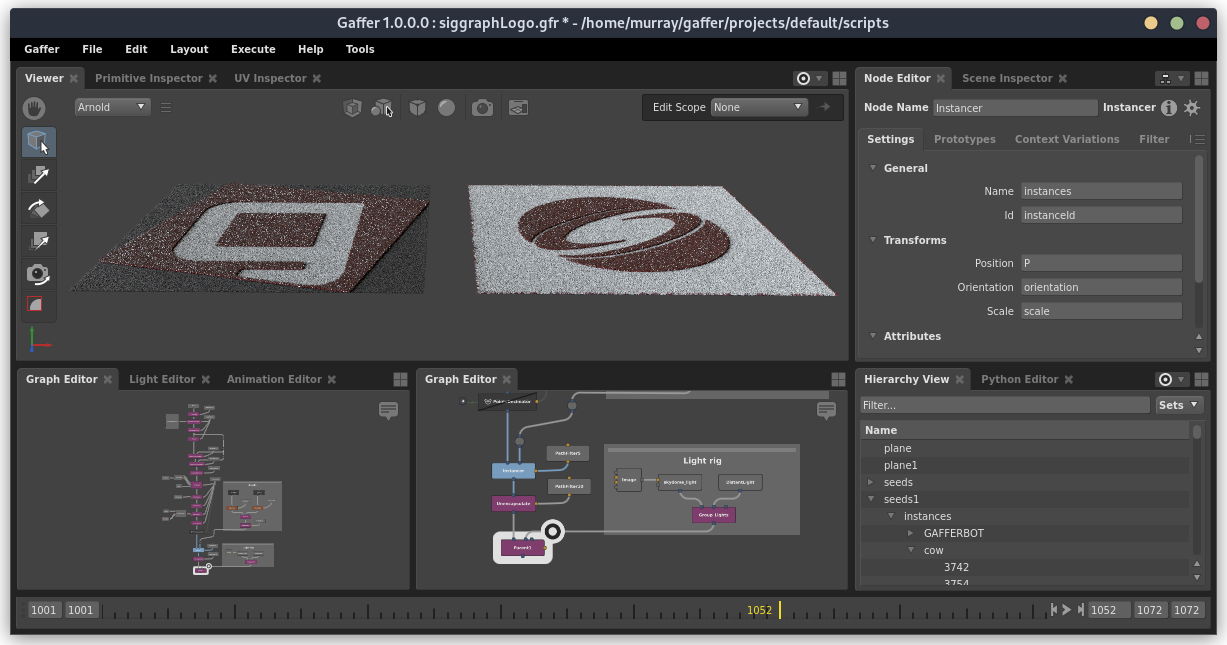Select the Instancer node in Graph Editor
Screen dimensions: 1227x645
(x=514, y=470)
